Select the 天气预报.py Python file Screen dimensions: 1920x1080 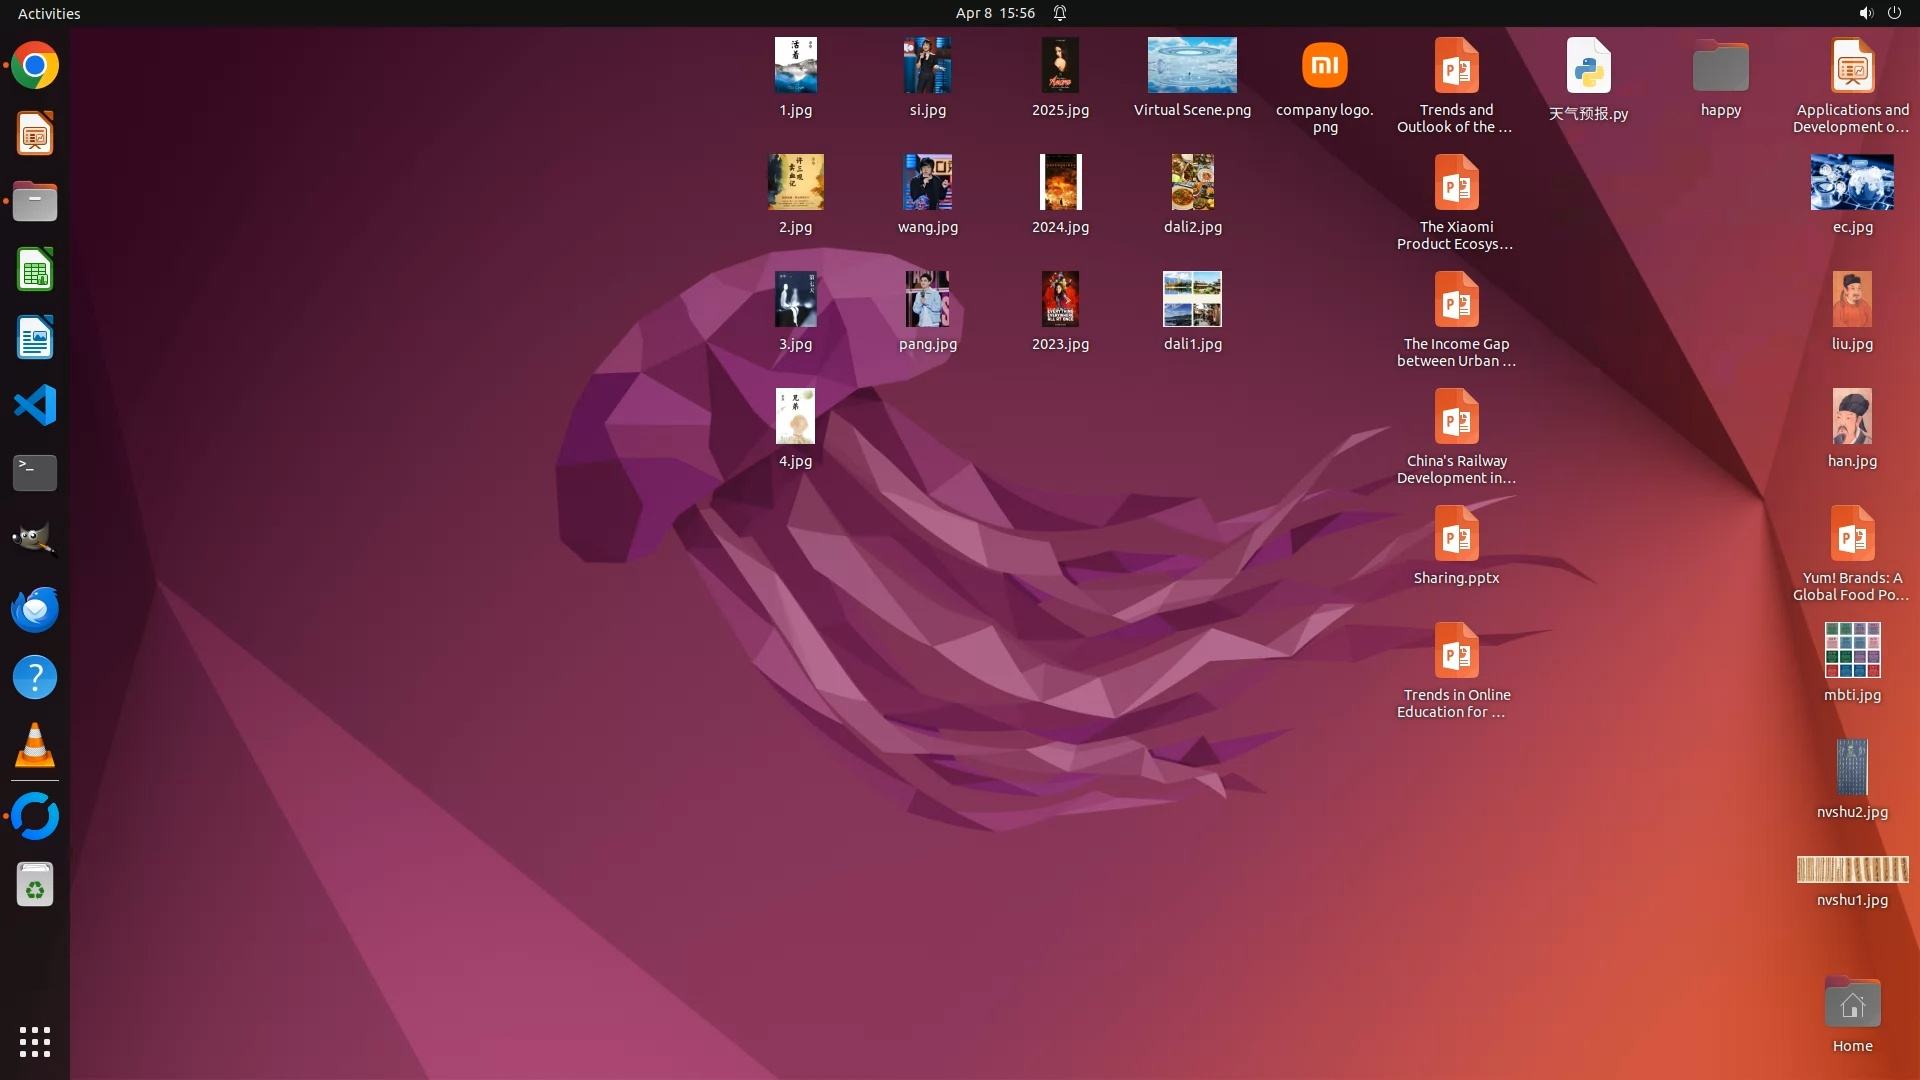1588,66
